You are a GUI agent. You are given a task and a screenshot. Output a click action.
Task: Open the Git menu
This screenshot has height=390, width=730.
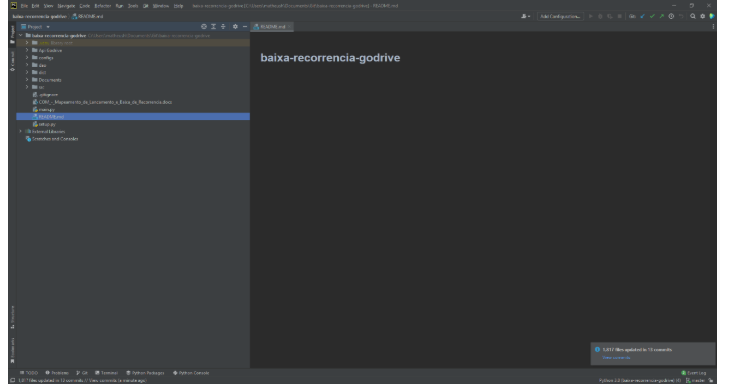click(146, 6)
